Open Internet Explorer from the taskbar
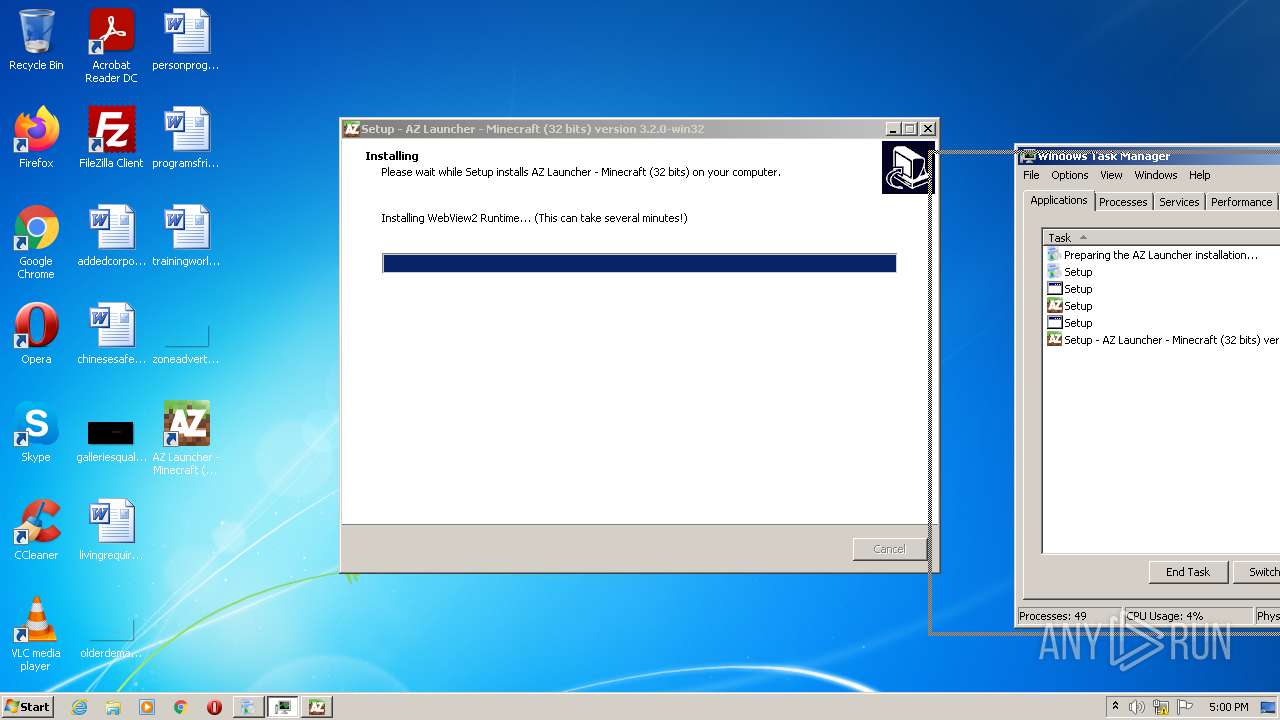The width and height of the screenshot is (1280, 720). click(x=79, y=707)
